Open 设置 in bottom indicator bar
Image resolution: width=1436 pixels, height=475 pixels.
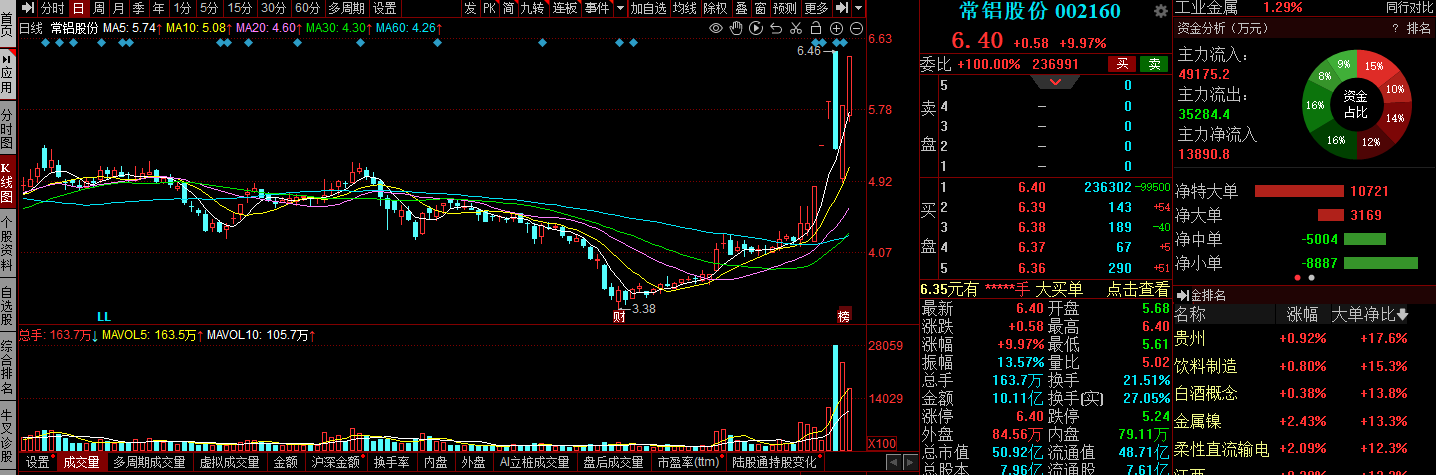click(38, 462)
